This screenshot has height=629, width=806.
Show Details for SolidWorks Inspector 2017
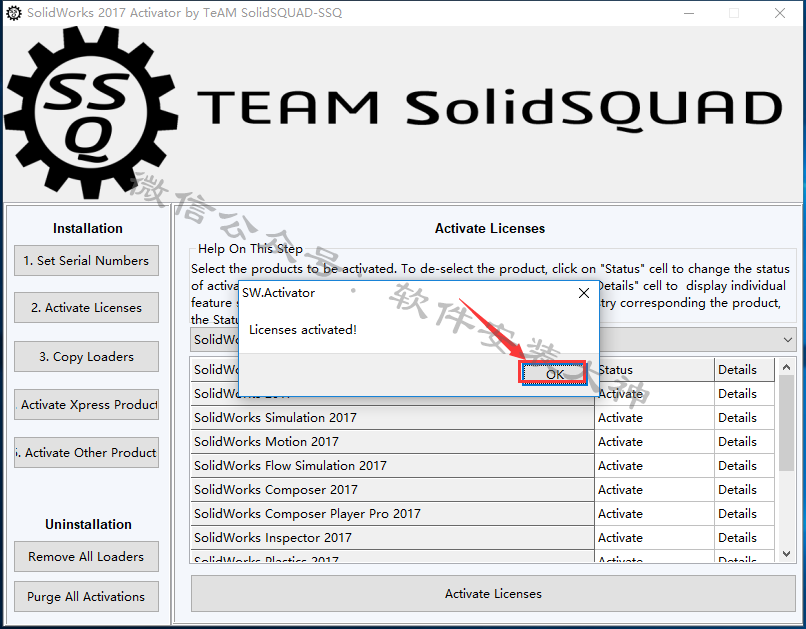[744, 538]
